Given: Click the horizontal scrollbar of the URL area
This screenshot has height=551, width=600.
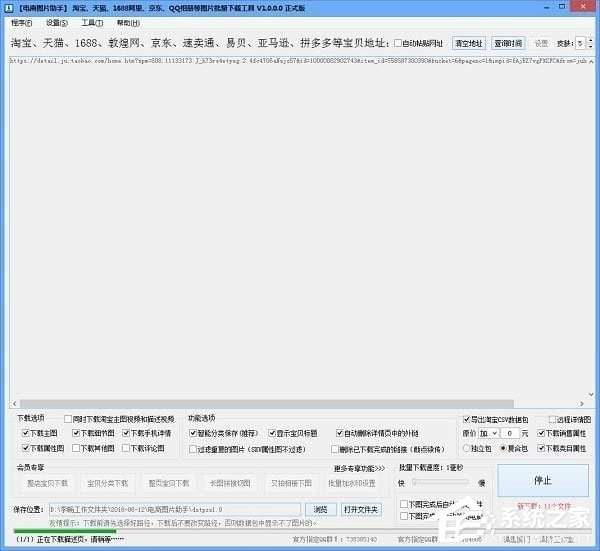Looking at the screenshot, I should point(267,404).
